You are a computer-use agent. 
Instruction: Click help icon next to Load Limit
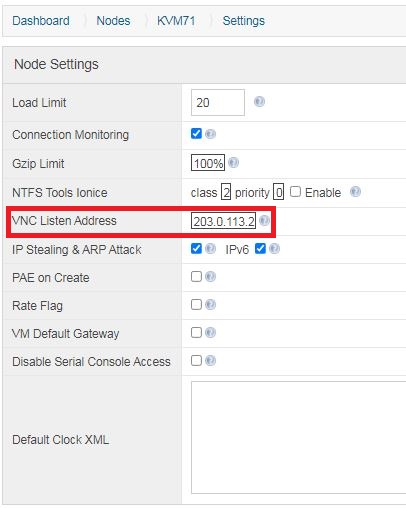point(259,101)
